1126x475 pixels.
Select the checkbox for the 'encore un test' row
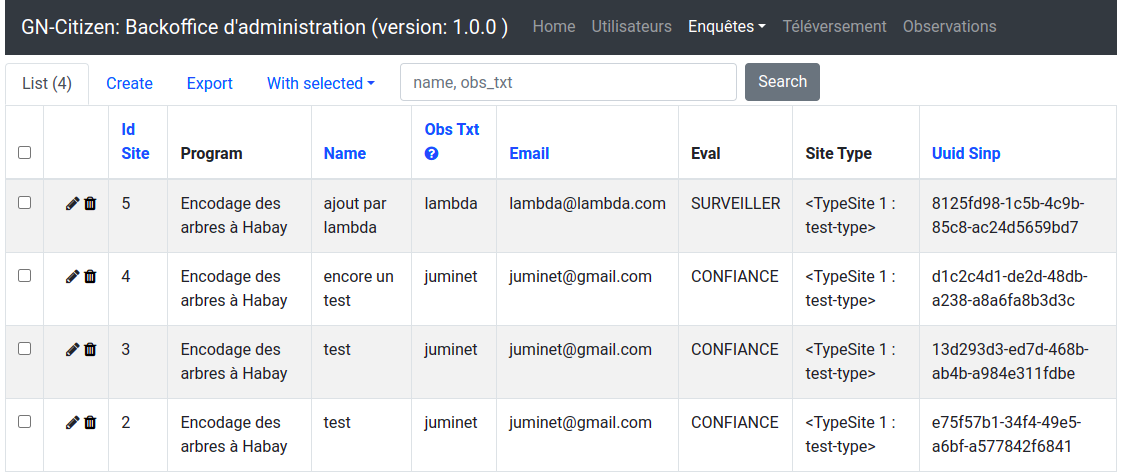pyautogui.click(x=25, y=276)
